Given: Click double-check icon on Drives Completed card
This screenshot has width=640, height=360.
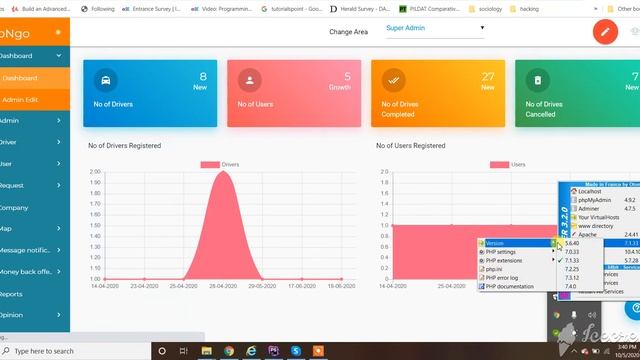Looking at the screenshot, I should (393, 80).
